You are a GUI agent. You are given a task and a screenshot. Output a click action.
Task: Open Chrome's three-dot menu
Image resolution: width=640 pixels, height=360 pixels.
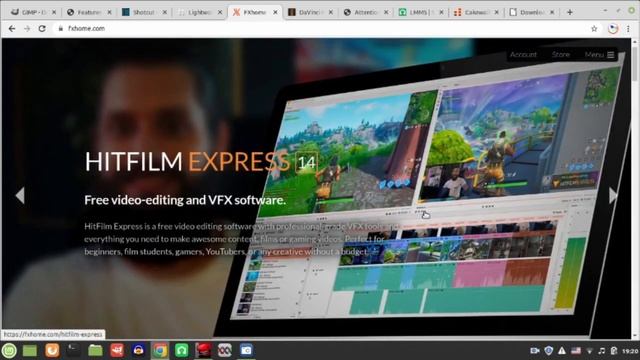pos(628,29)
